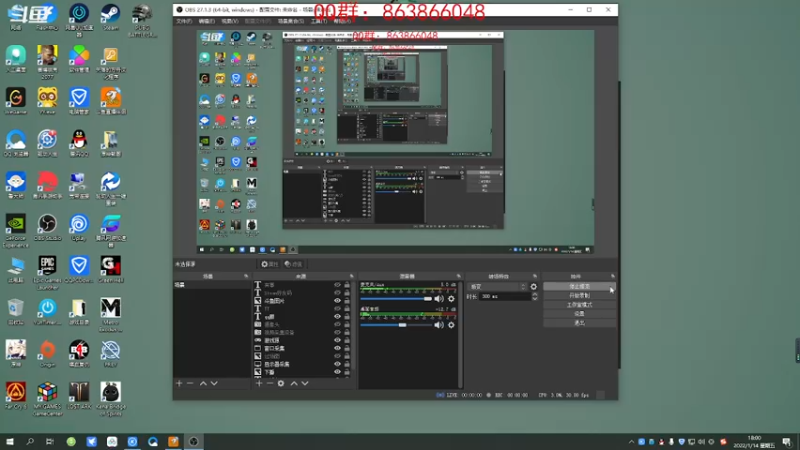
Task: Open source properties gear in sources toolbar
Action: pyautogui.click(x=281, y=383)
